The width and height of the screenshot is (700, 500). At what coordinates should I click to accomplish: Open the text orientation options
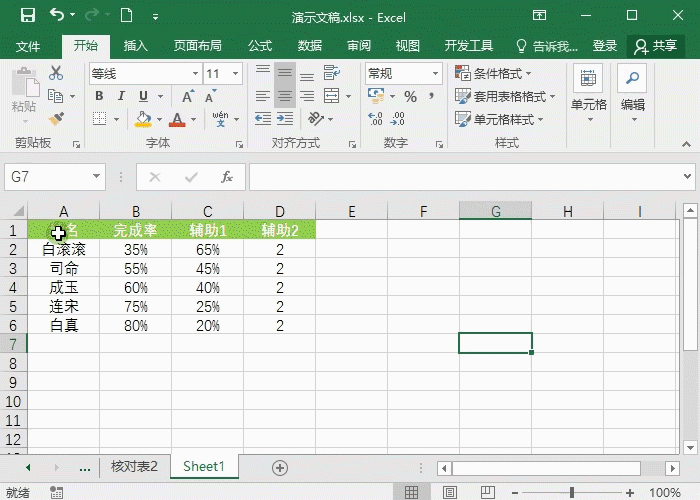tap(317, 119)
